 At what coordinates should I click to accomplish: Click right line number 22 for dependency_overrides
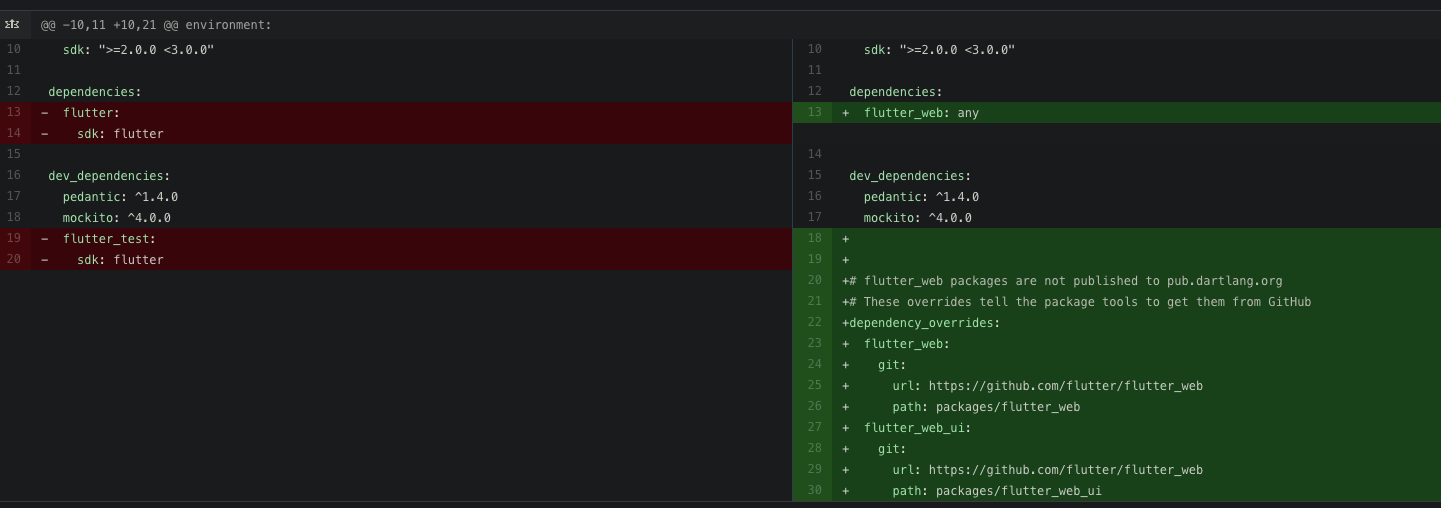(814, 322)
